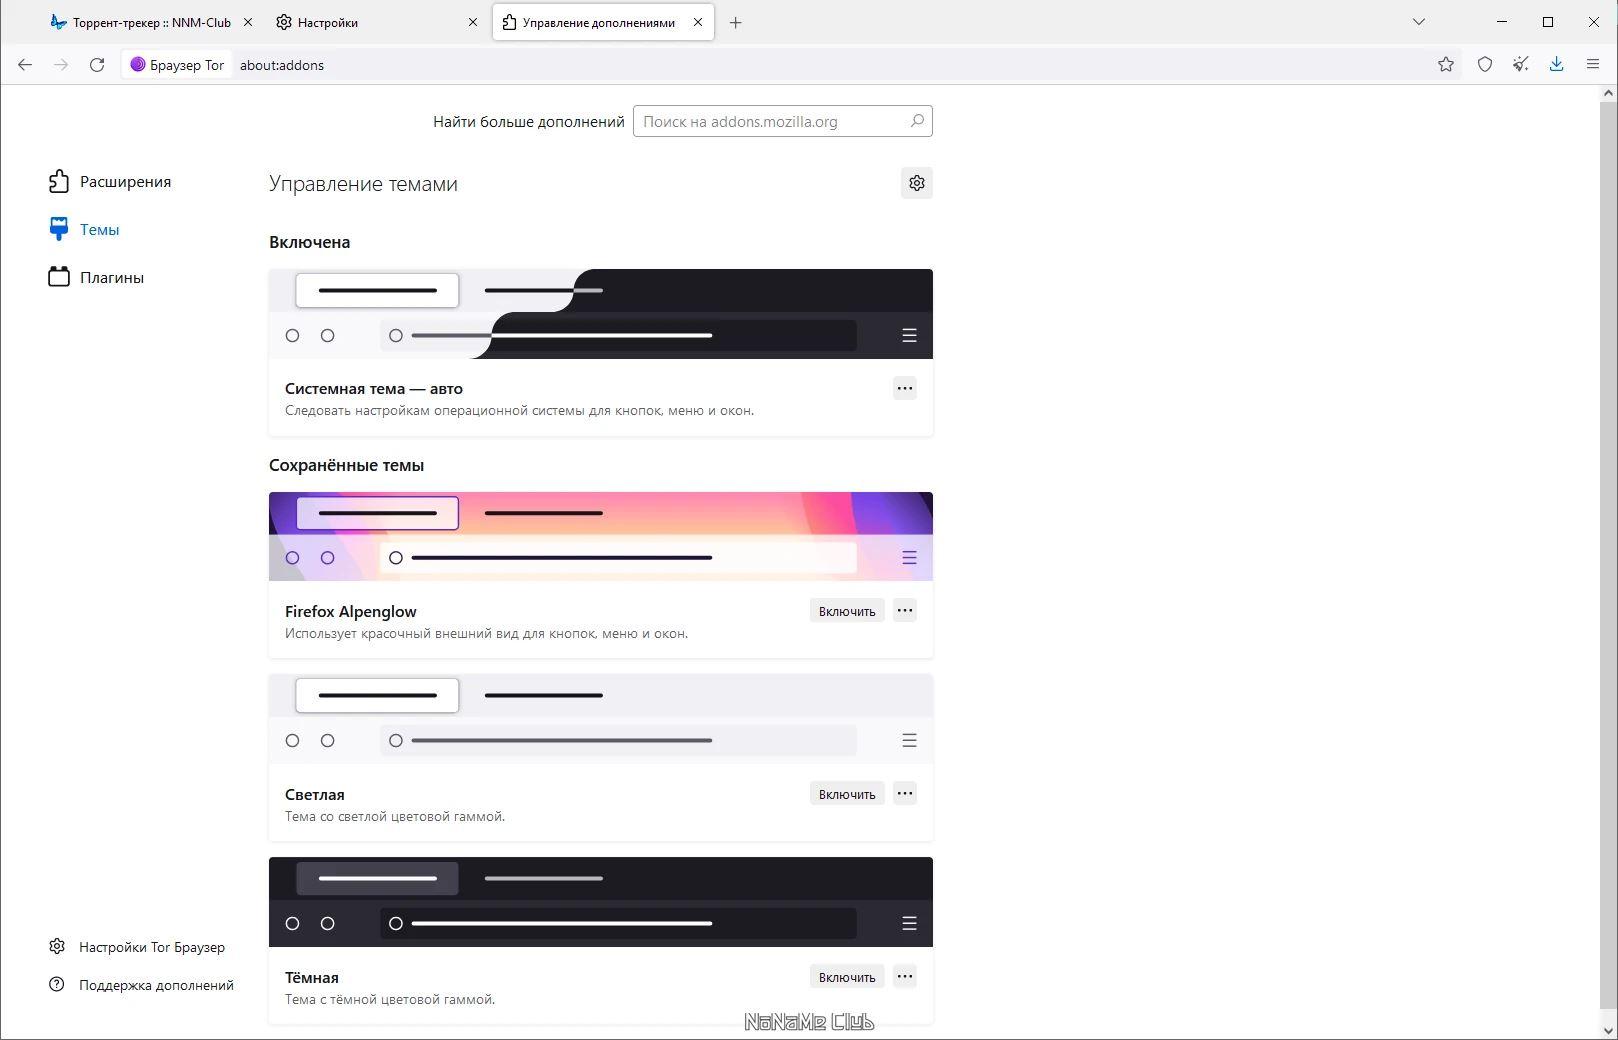Open the downloads arrow icon

[x=1556, y=65]
